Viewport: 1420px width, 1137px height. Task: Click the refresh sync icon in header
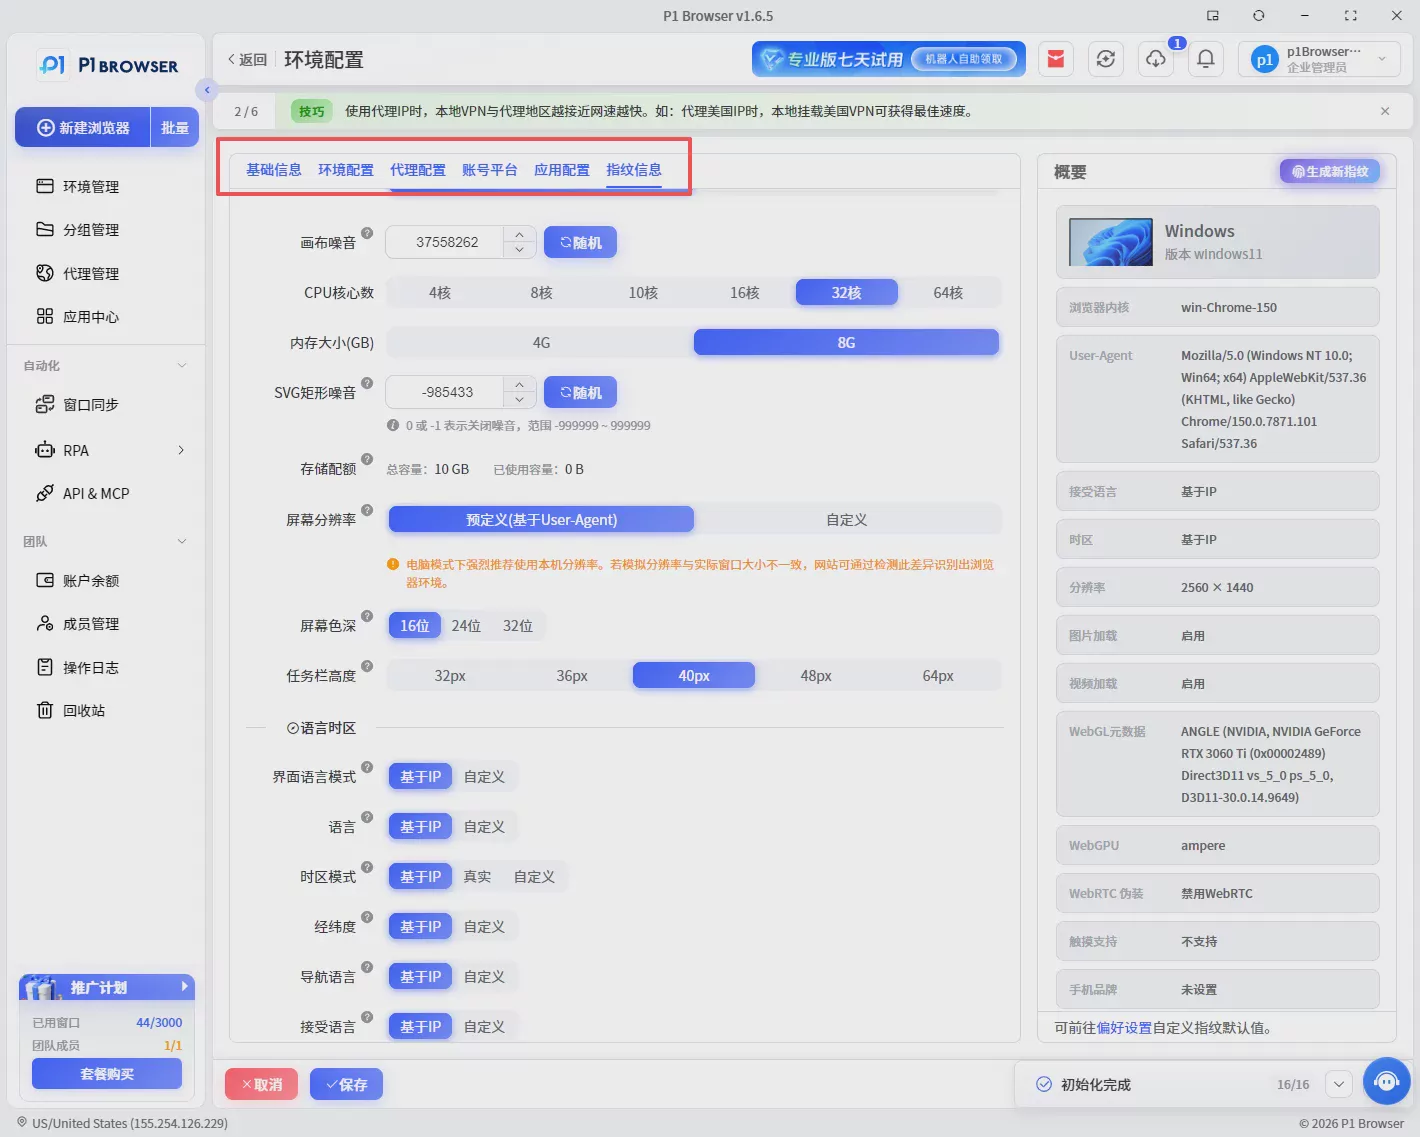click(x=1105, y=59)
